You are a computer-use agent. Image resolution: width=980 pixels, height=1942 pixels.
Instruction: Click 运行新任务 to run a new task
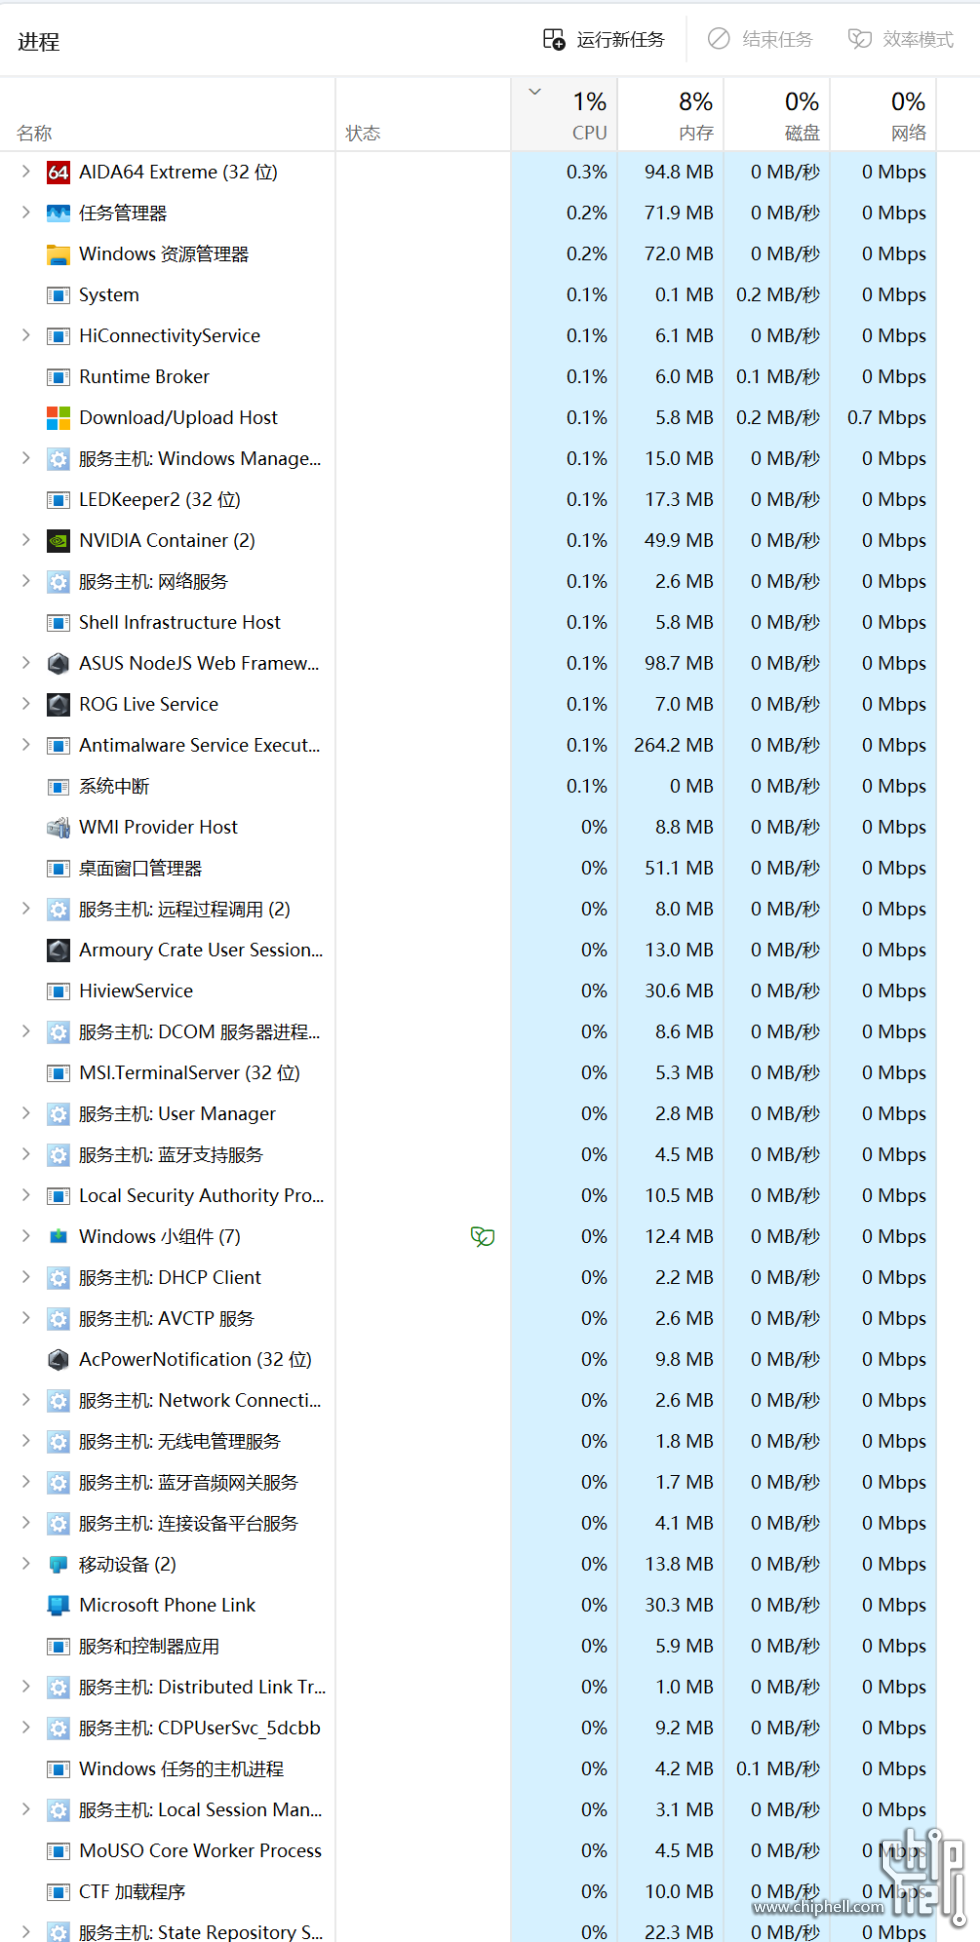(604, 40)
